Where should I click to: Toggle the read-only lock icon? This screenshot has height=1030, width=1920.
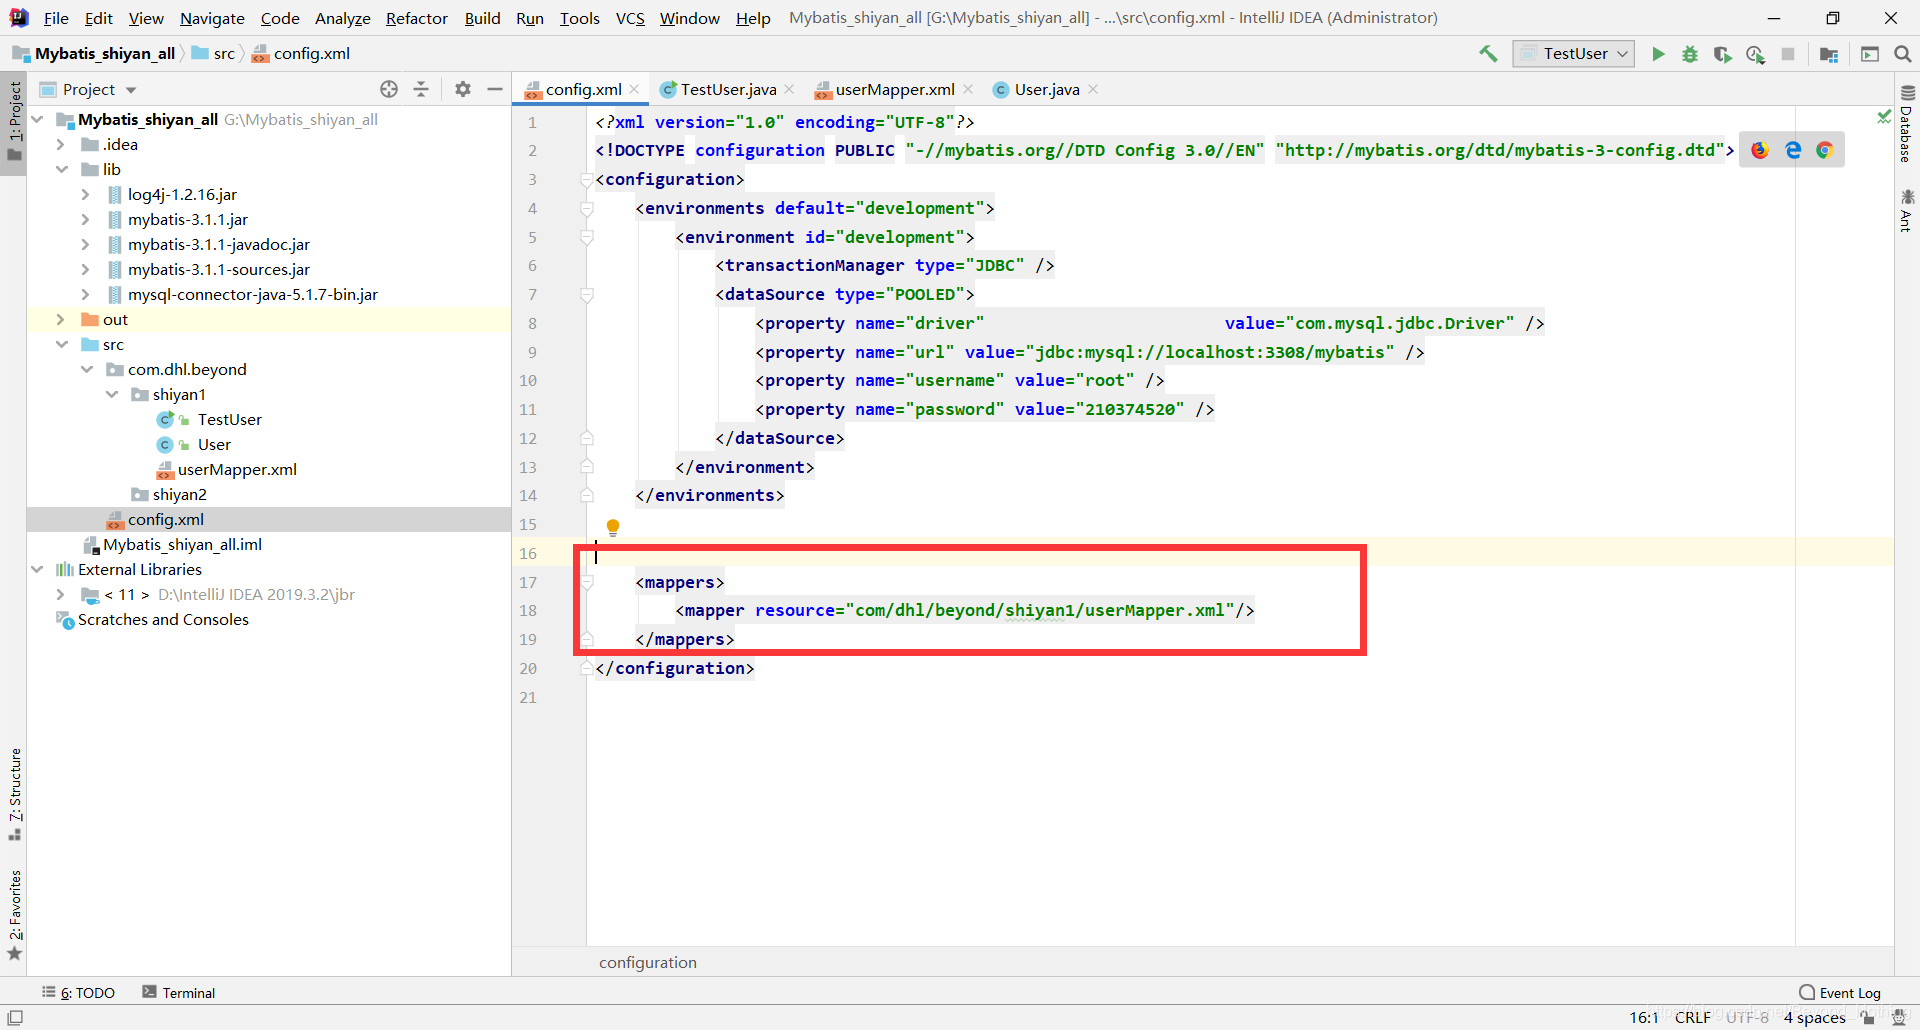1867,1017
